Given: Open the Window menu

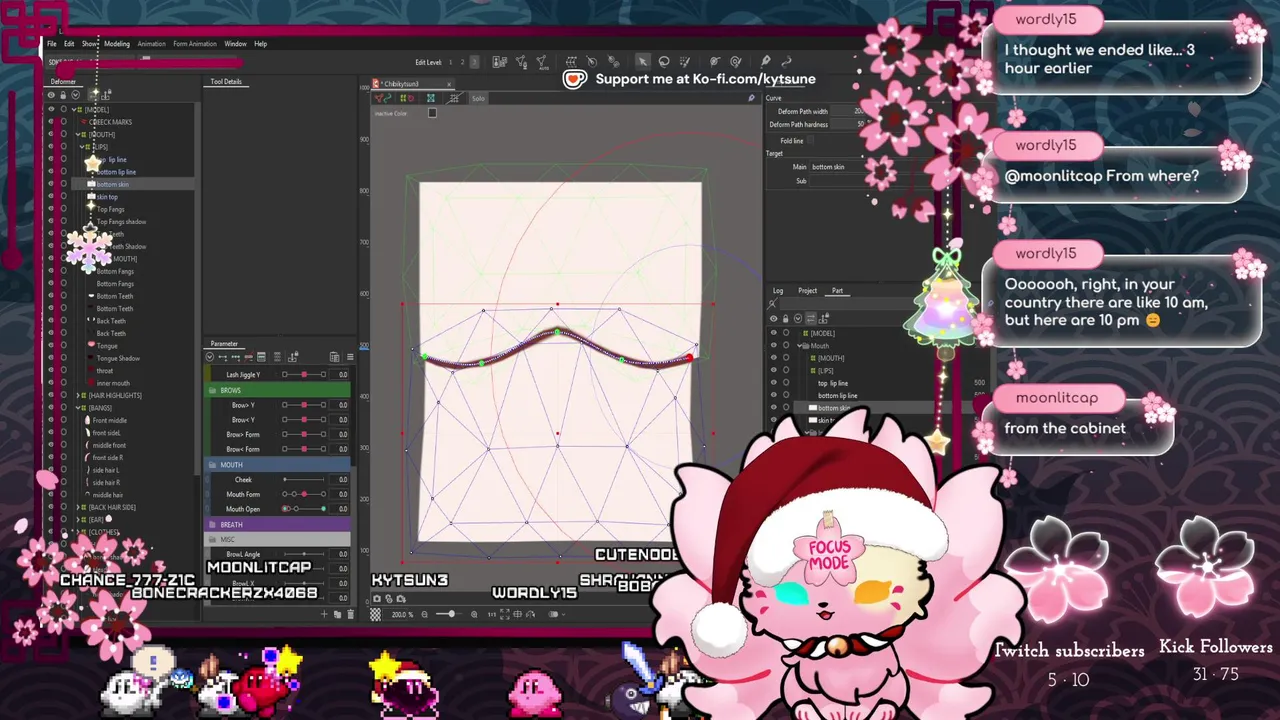Looking at the screenshot, I should [x=235, y=44].
